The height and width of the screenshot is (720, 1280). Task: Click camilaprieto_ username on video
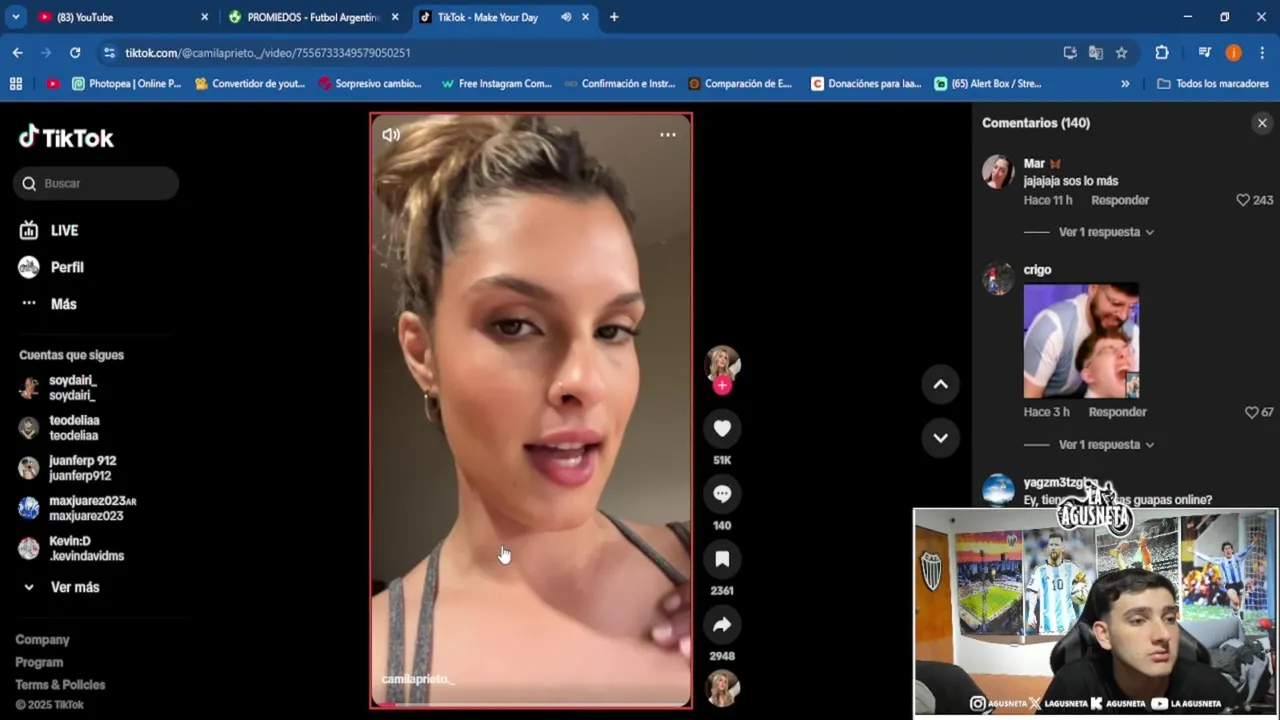tap(418, 679)
